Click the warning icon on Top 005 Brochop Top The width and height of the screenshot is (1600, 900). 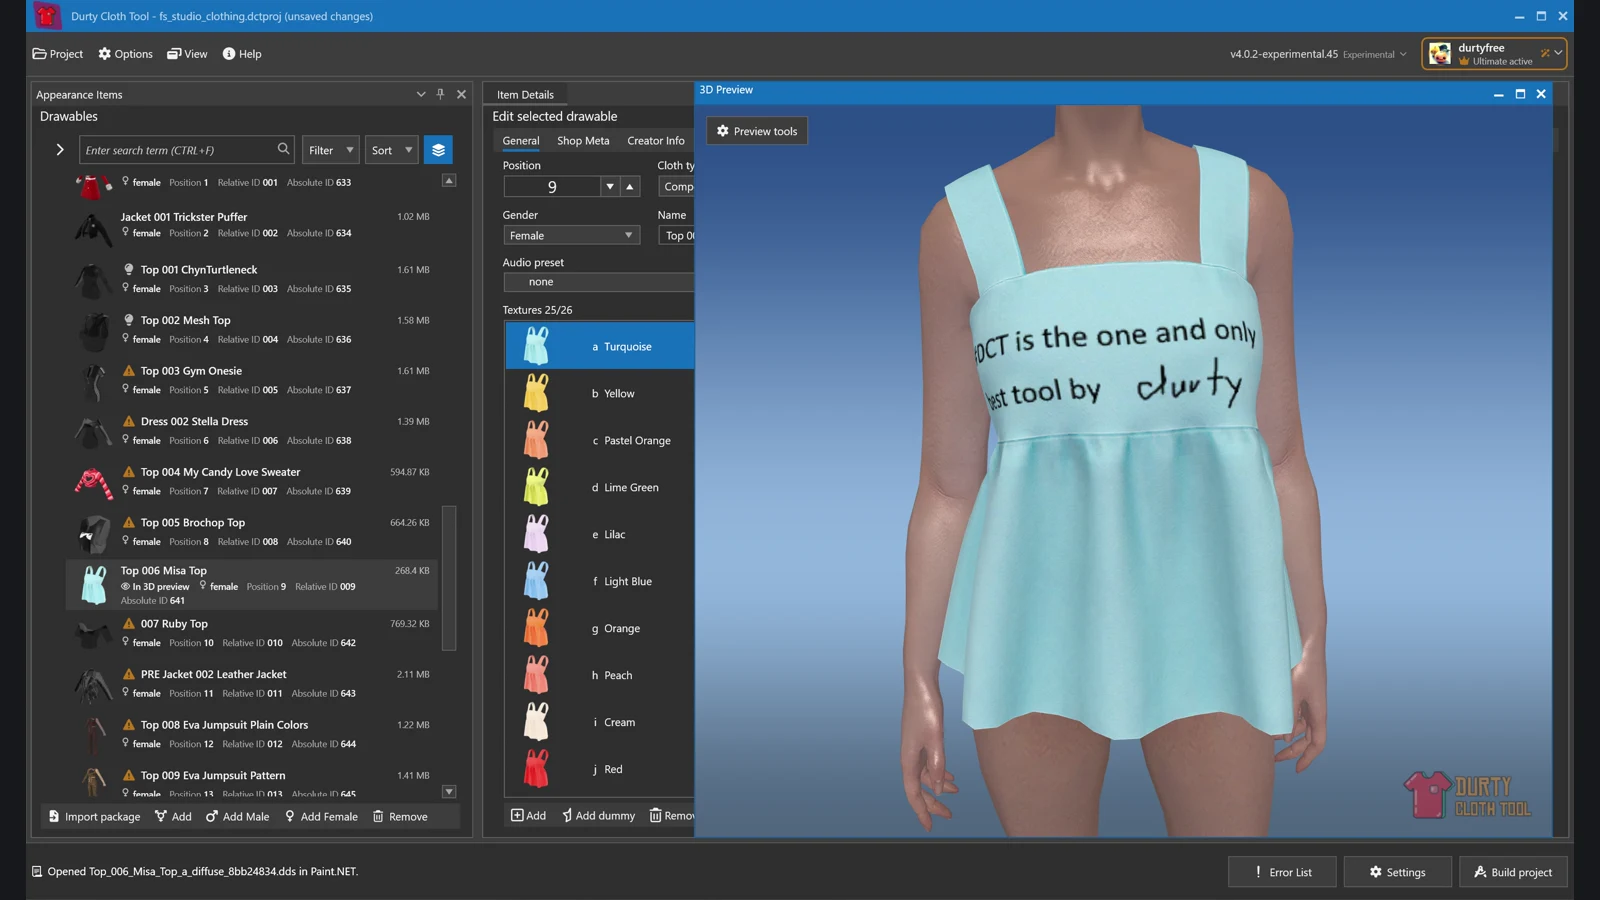(129, 523)
